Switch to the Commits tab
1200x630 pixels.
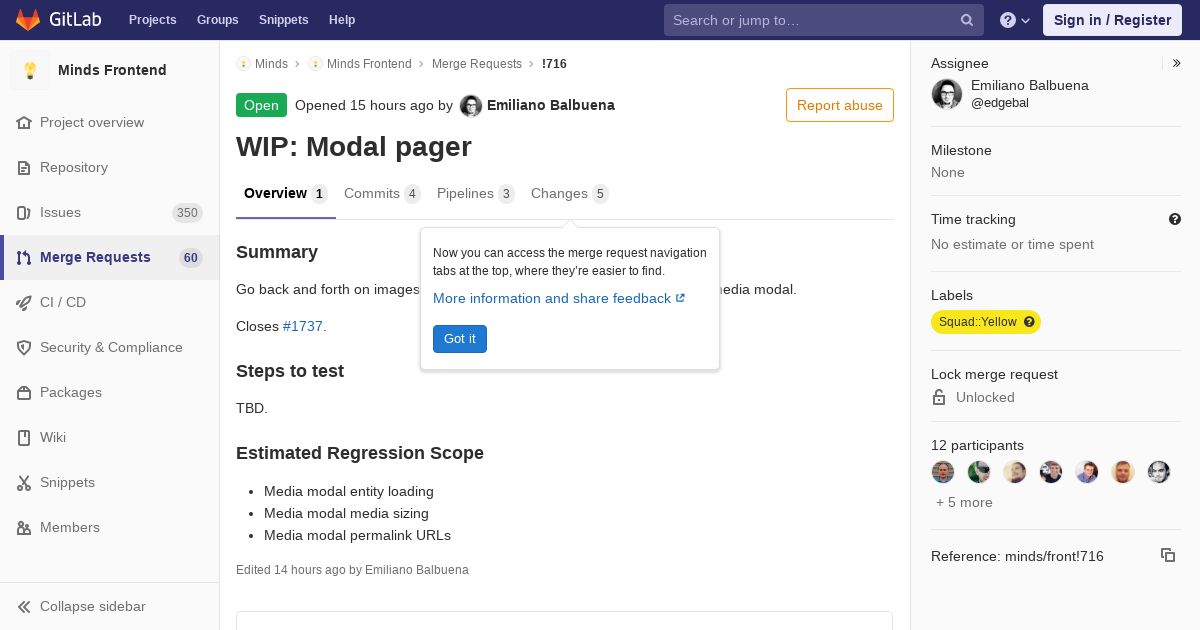pyautogui.click(x=372, y=193)
